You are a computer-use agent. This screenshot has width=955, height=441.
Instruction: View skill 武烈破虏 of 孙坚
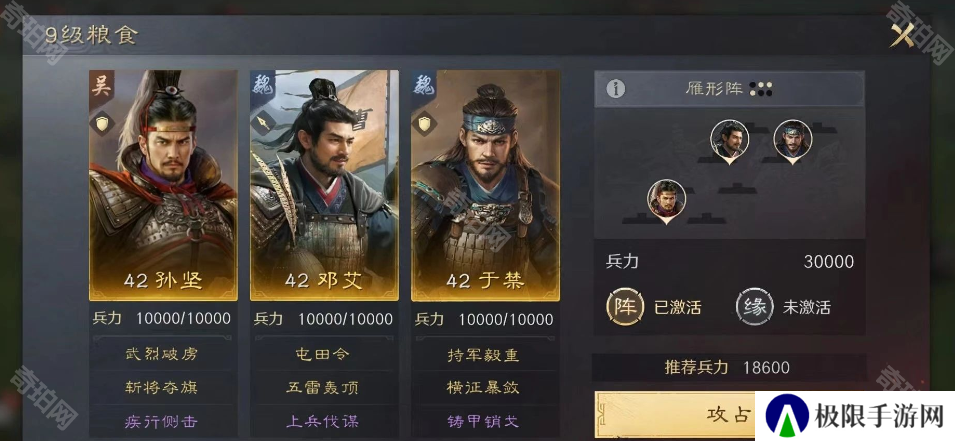[161, 355]
